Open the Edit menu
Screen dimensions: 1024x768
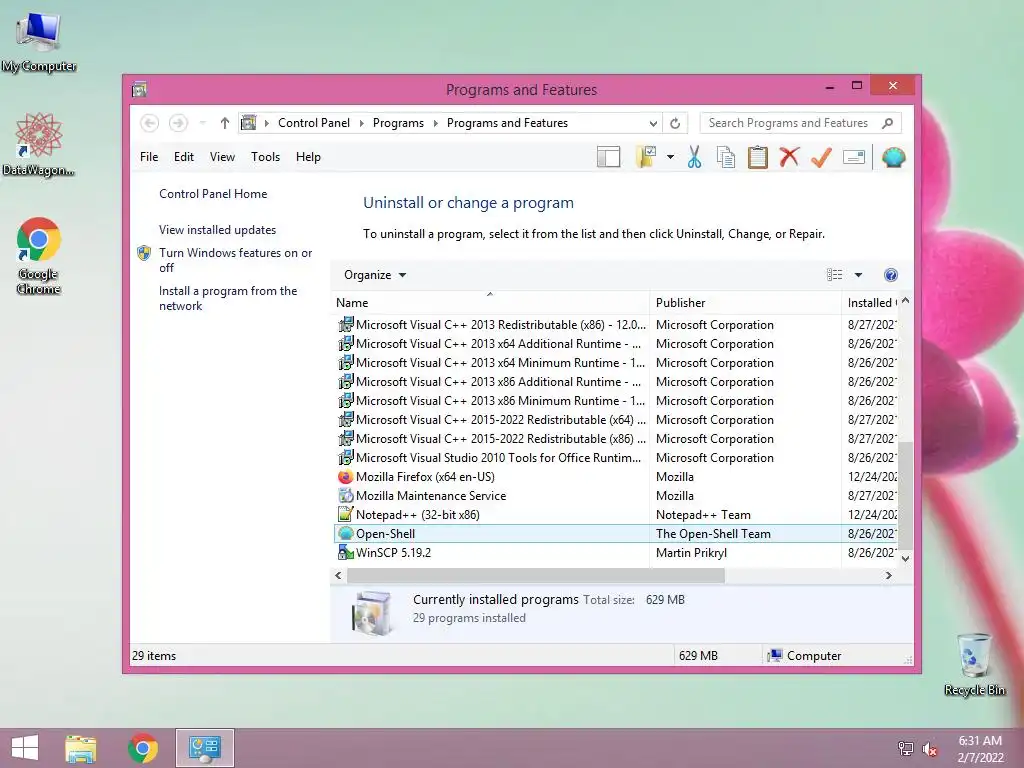pos(184,157)
